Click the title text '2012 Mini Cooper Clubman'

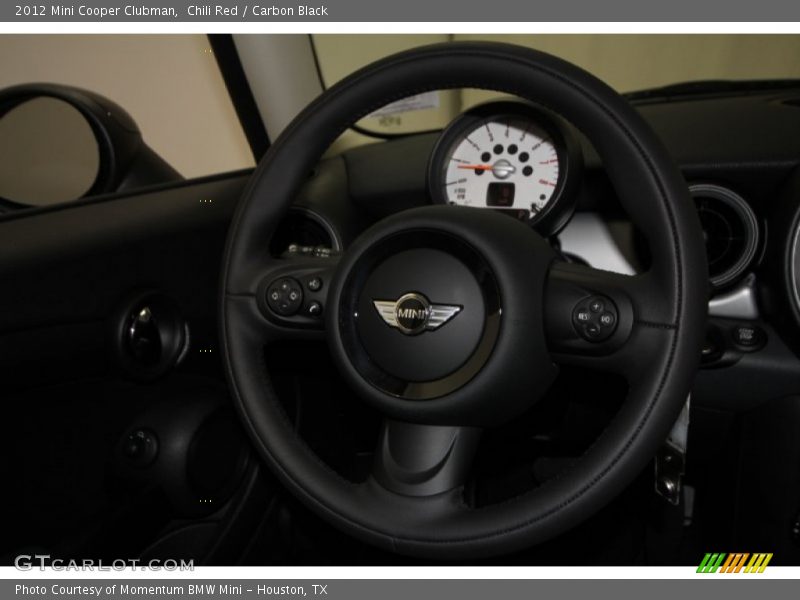point(96,11)
